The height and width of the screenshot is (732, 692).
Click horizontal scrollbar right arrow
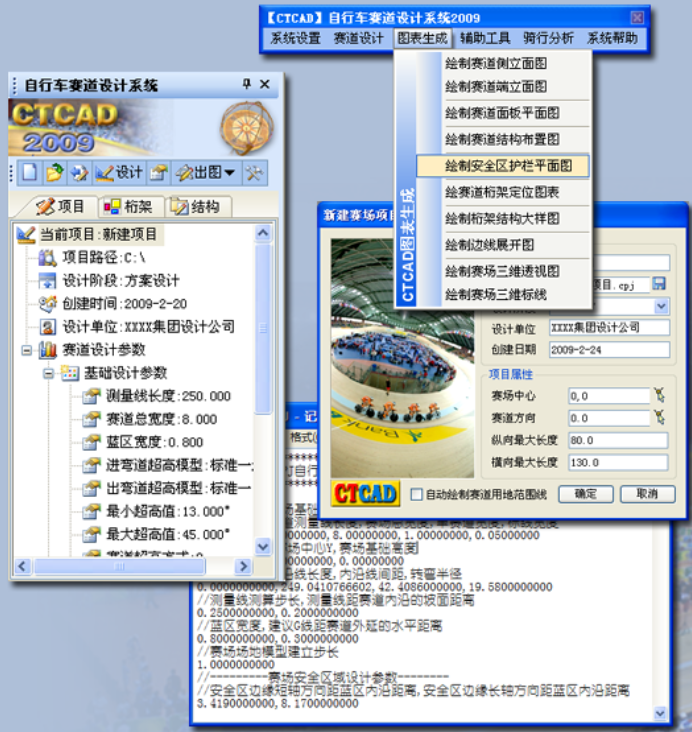point(243,566)
